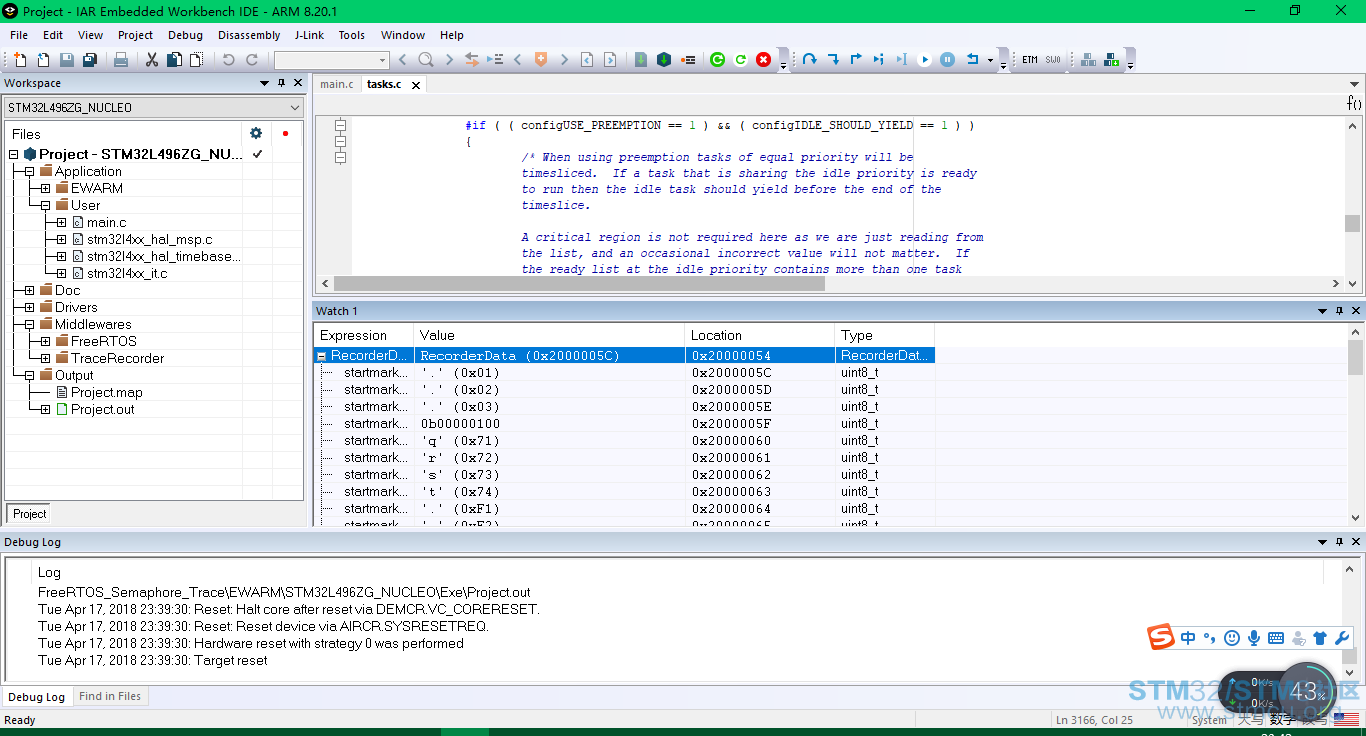Click Download and Debug green arrow icon

[x=664, y=60]
